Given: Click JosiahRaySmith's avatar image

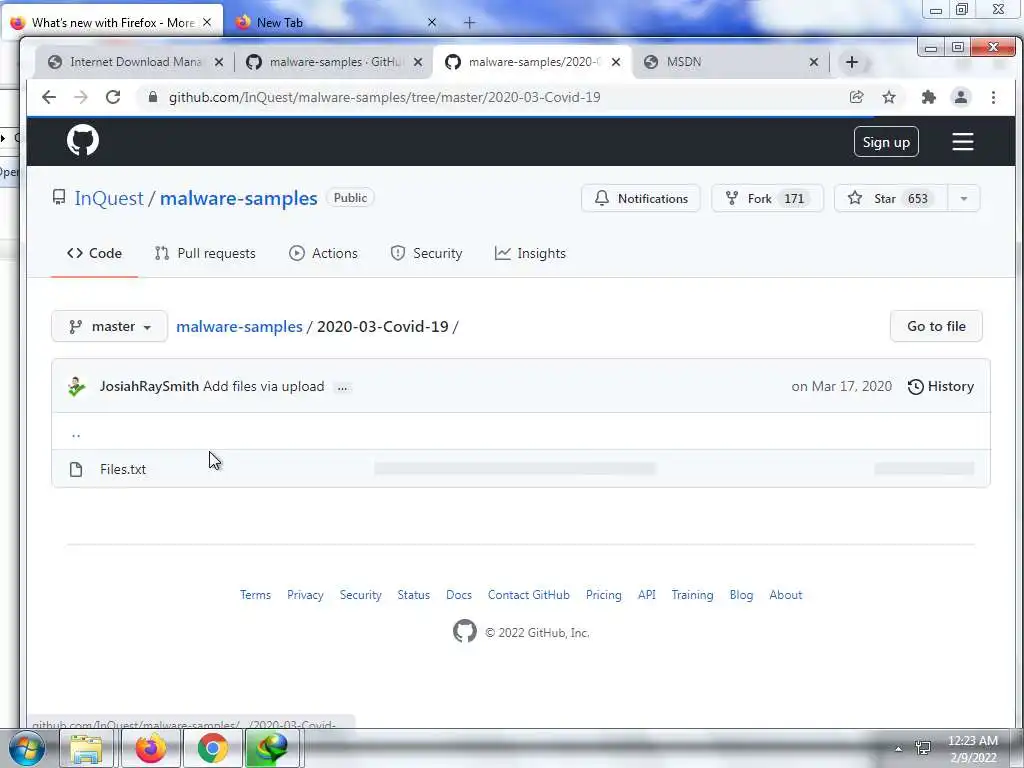Looking at the screenshot, I should pos(76,387).
